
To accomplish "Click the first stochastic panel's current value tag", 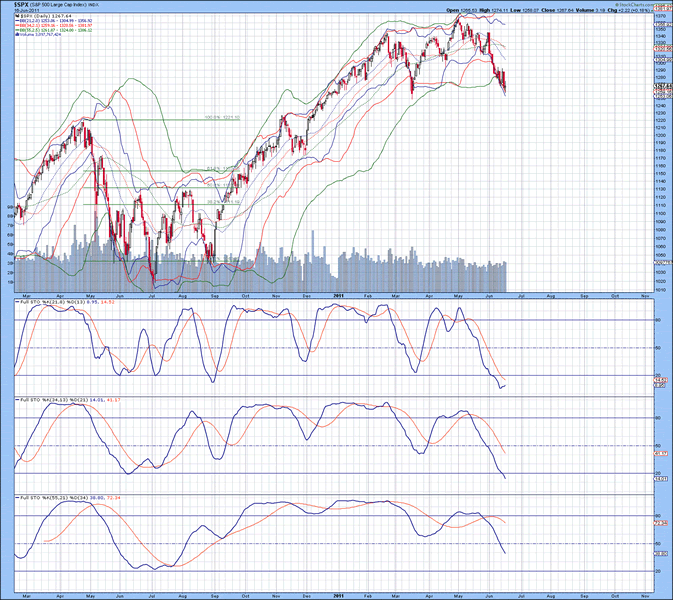I will [x=661, y=386].
